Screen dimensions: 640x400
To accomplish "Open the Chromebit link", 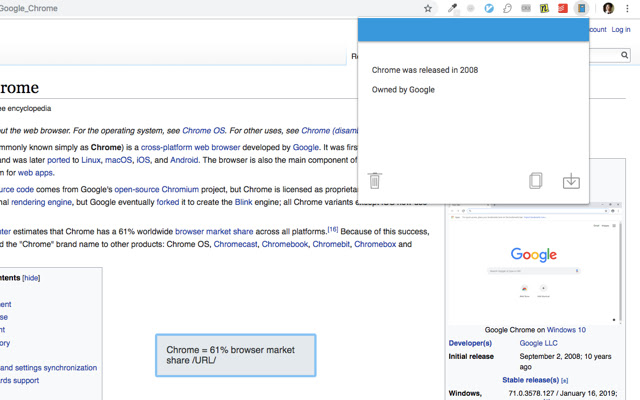I will 331,244.
